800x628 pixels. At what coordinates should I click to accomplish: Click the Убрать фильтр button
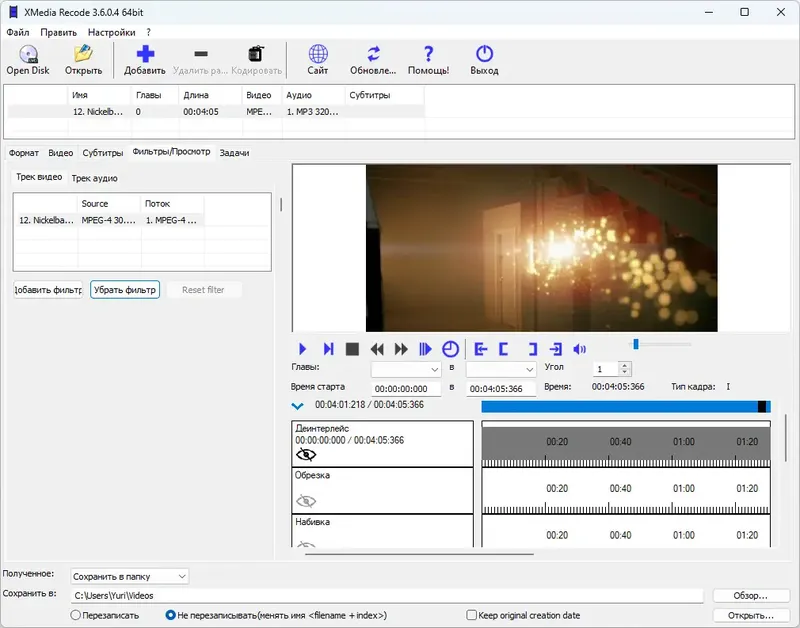coord(124,290)
